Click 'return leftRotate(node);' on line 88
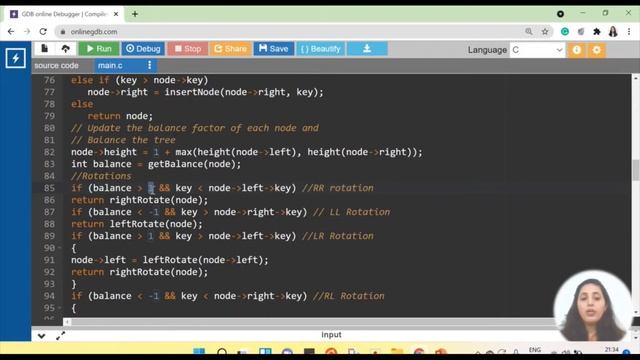Viewport: 640px width, 360px height. point(137,224)
